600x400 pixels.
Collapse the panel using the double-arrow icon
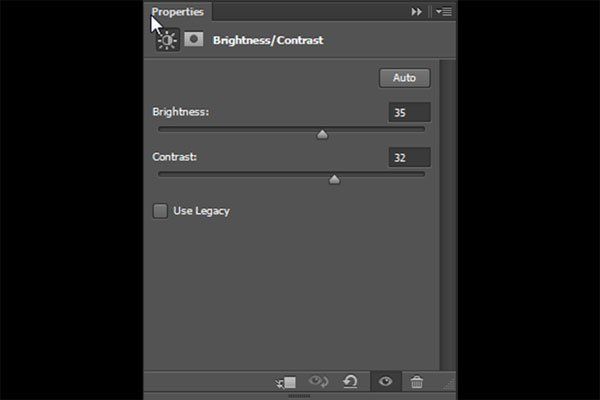pos(416,12)
